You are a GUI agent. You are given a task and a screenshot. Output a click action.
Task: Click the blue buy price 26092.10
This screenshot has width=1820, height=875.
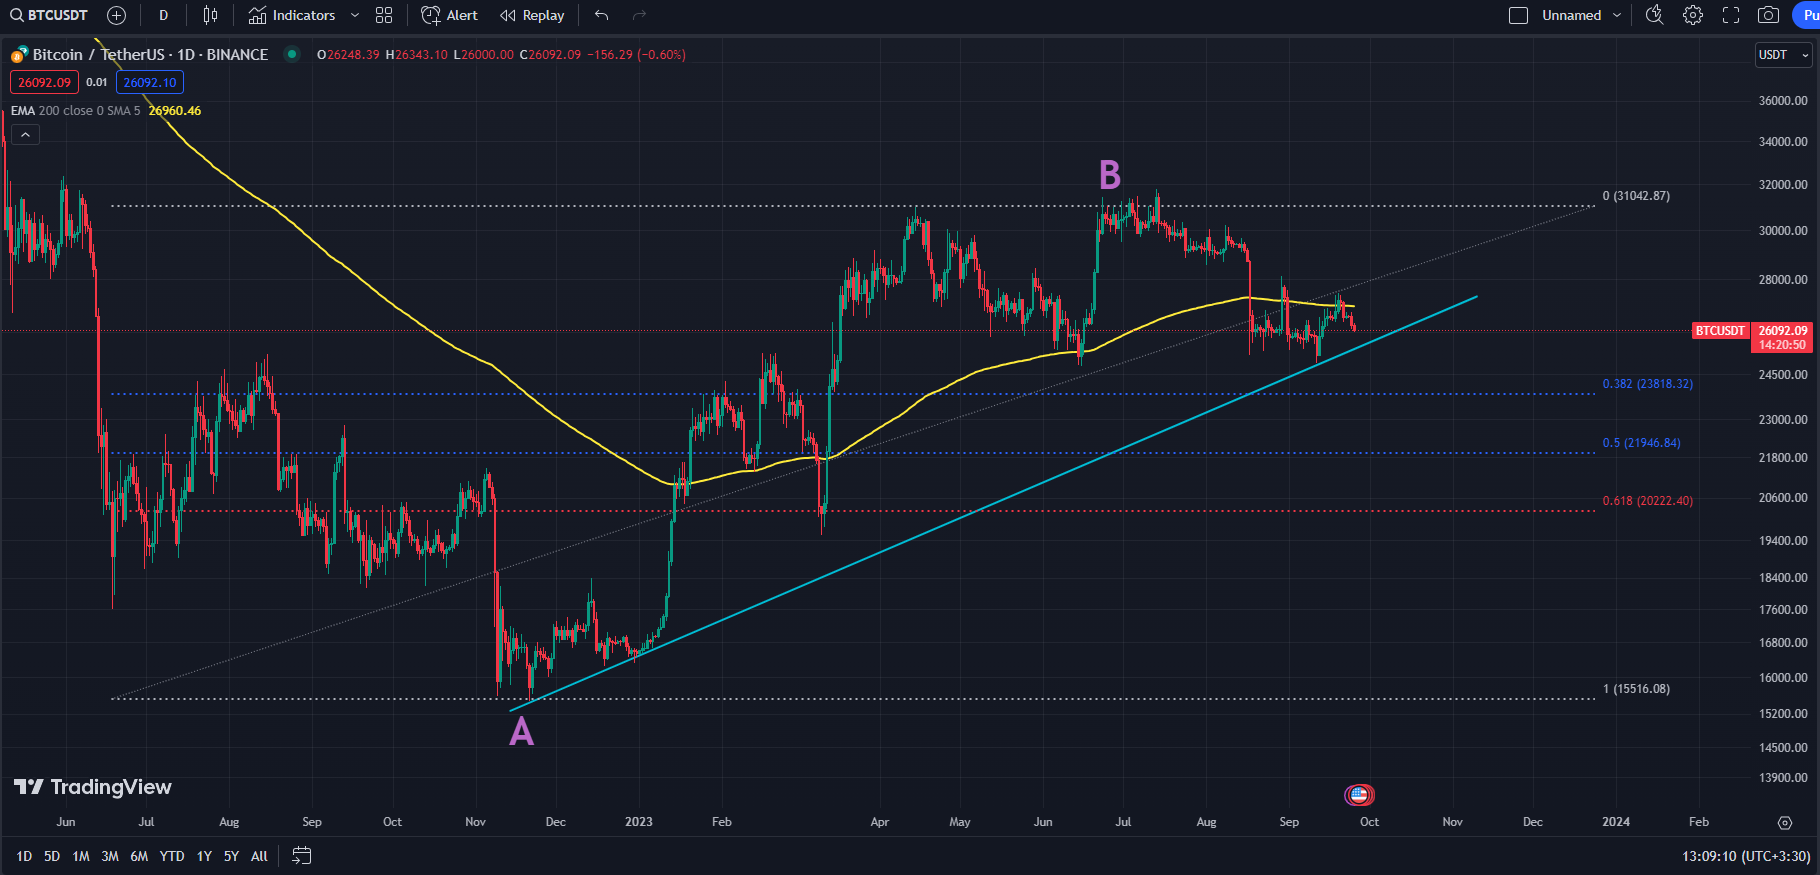[x=150, y=82]
